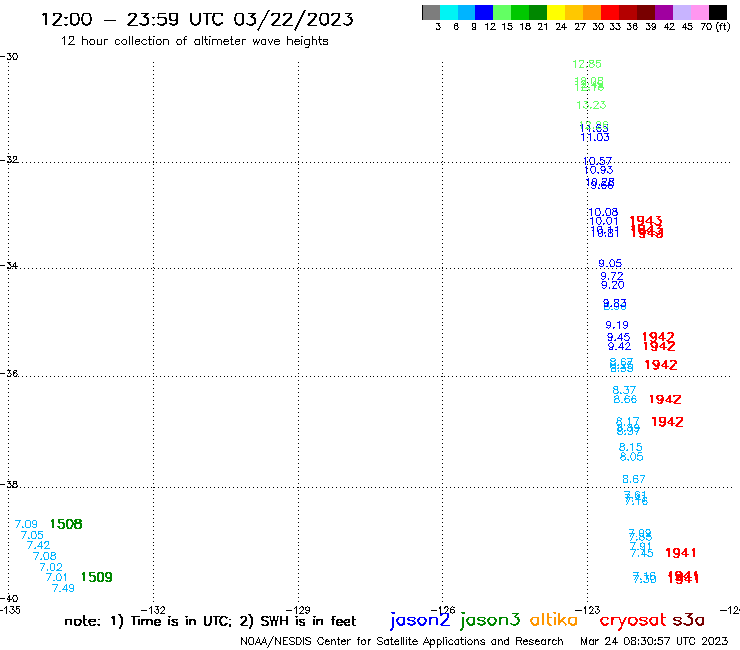Click the wave height value "8.67"
The image size is (740, 650).
tap(633, 479)
